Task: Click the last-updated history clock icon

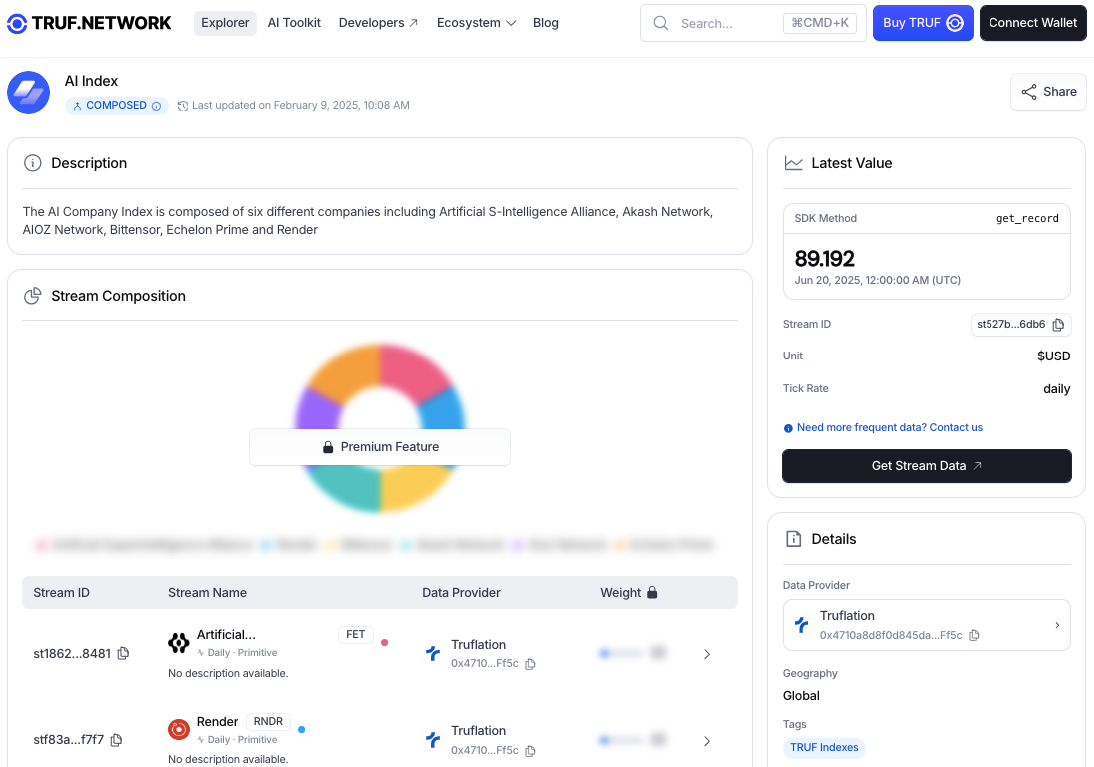Action: point(183,106)
